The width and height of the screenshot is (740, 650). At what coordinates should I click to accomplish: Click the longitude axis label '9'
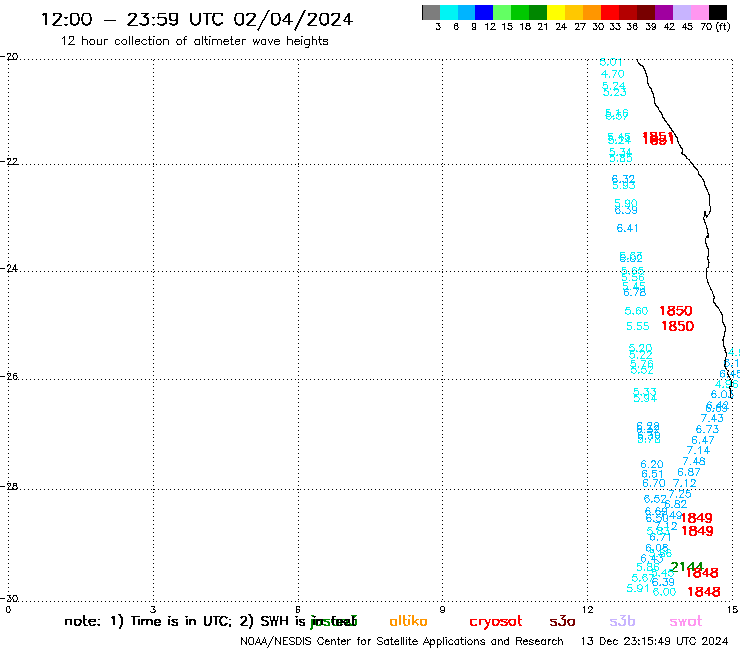(x=442, y=609)
